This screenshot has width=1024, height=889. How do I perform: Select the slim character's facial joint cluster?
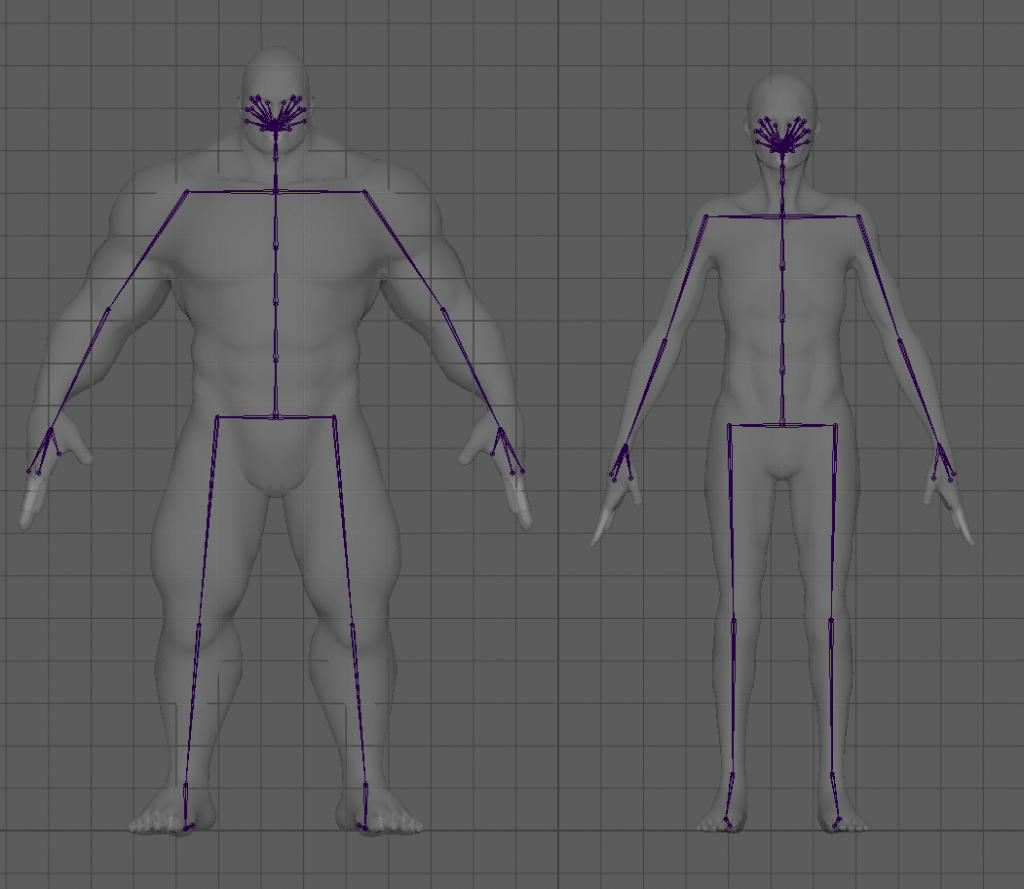(x=782, y=136)
